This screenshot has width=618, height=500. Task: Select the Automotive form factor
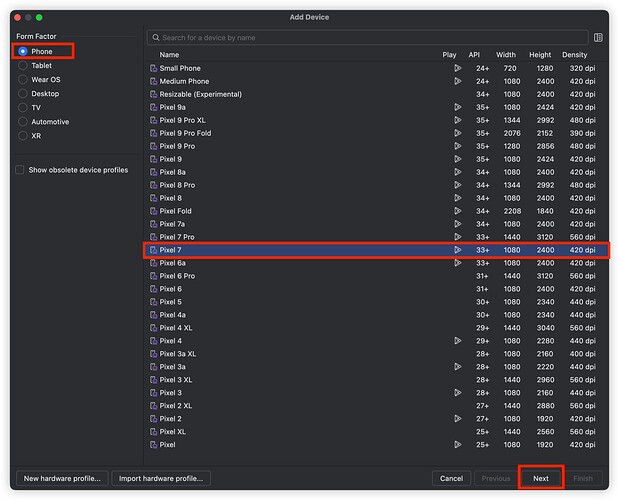pyautogui.click(x=23, y=122)
